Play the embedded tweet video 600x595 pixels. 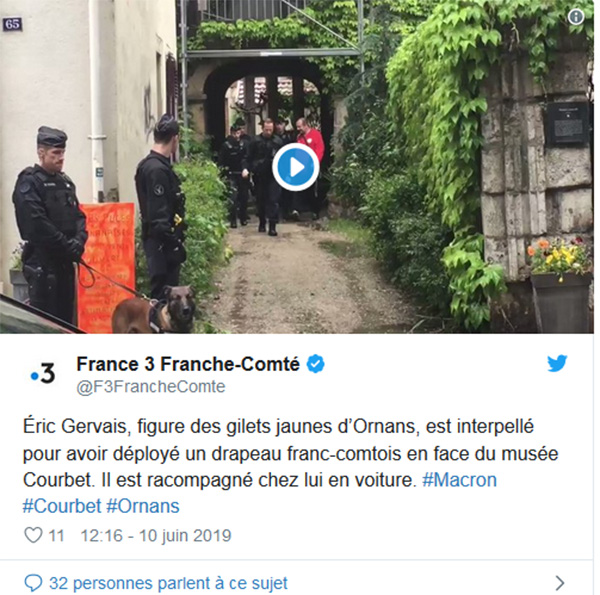click(295, 167)
